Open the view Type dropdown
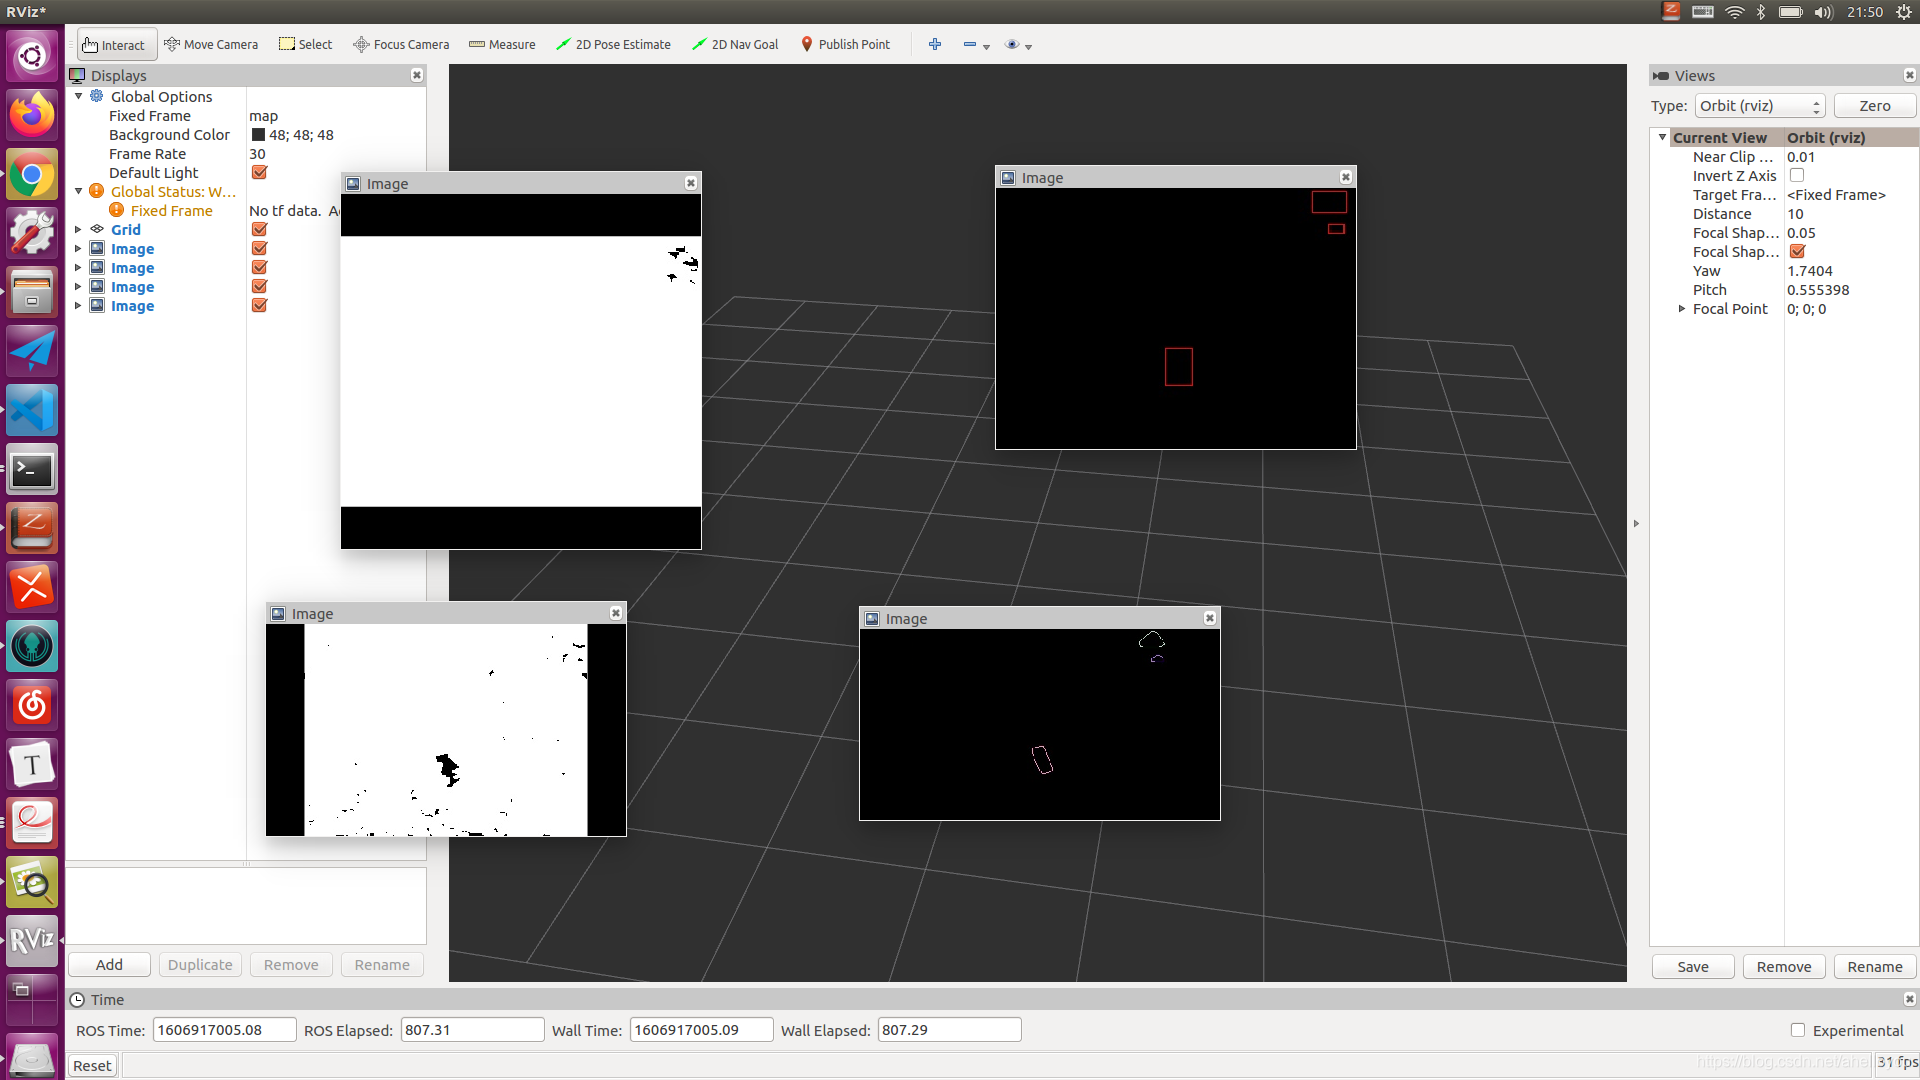Viewport: 1920px width, 1080px height. [x=1759, y=106]
